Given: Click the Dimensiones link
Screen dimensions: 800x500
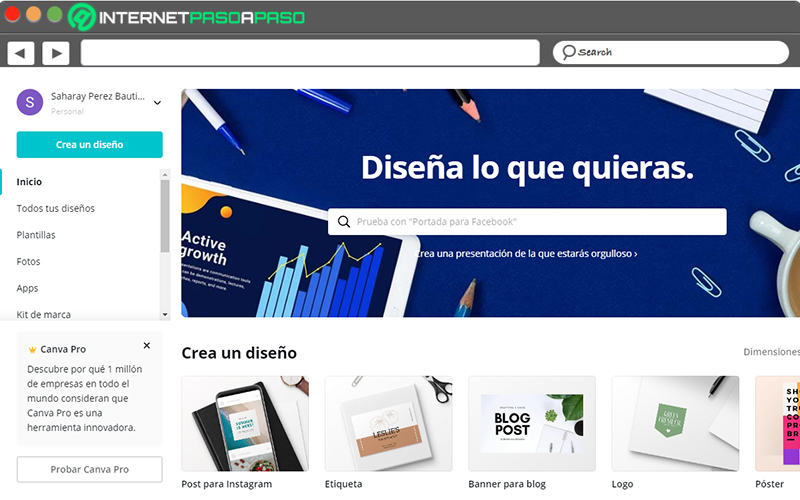Looking at the screenshot, I should [x=771, y=352].
